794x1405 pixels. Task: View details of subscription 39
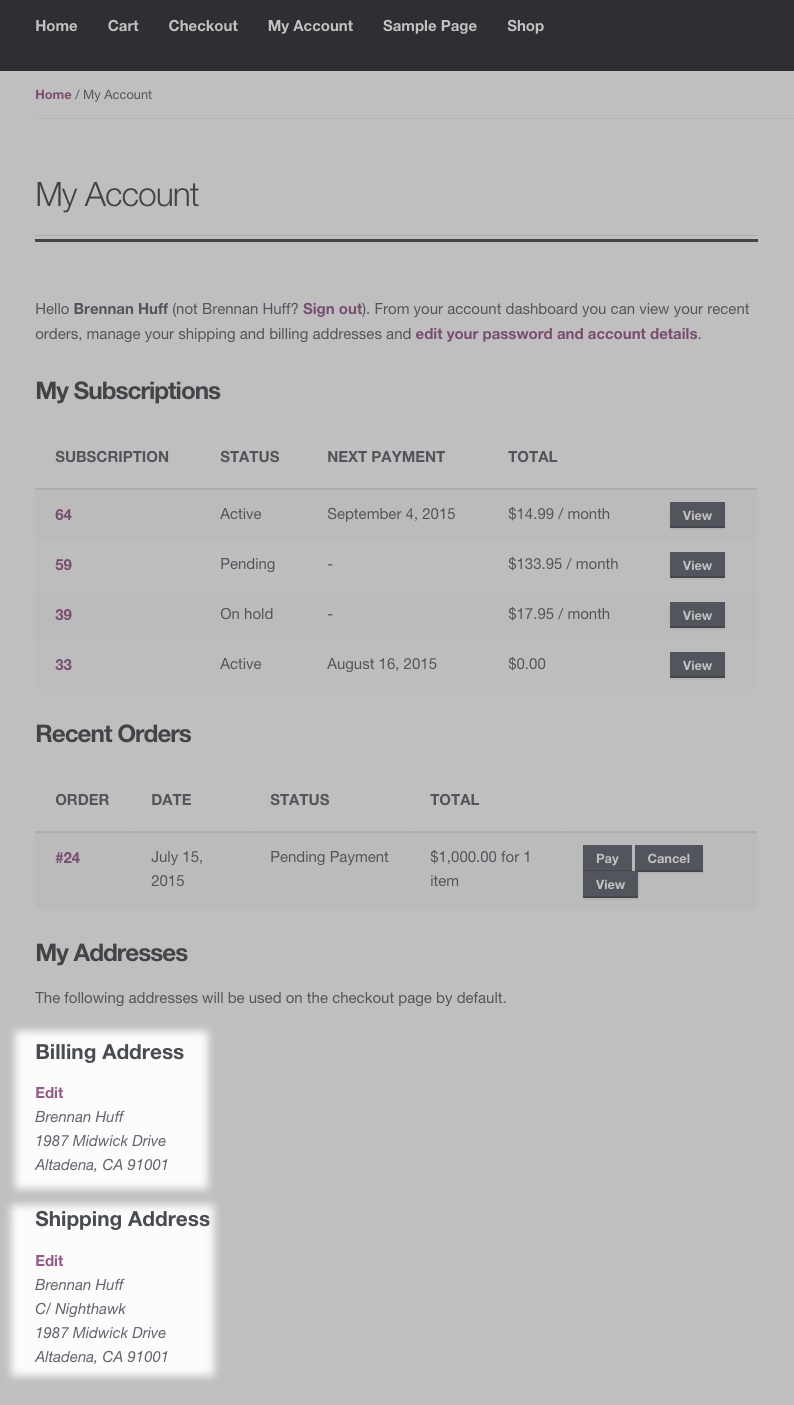pyautogui.click(x=63, y=614)
